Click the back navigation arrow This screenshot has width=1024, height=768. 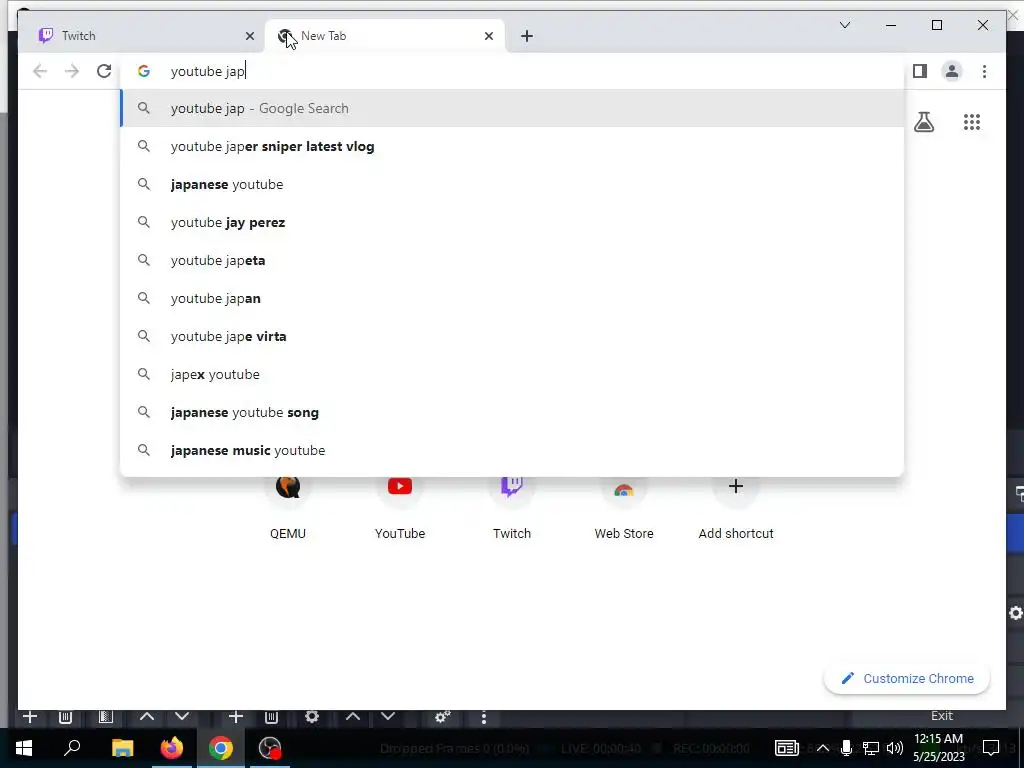[x=40, y=71]
